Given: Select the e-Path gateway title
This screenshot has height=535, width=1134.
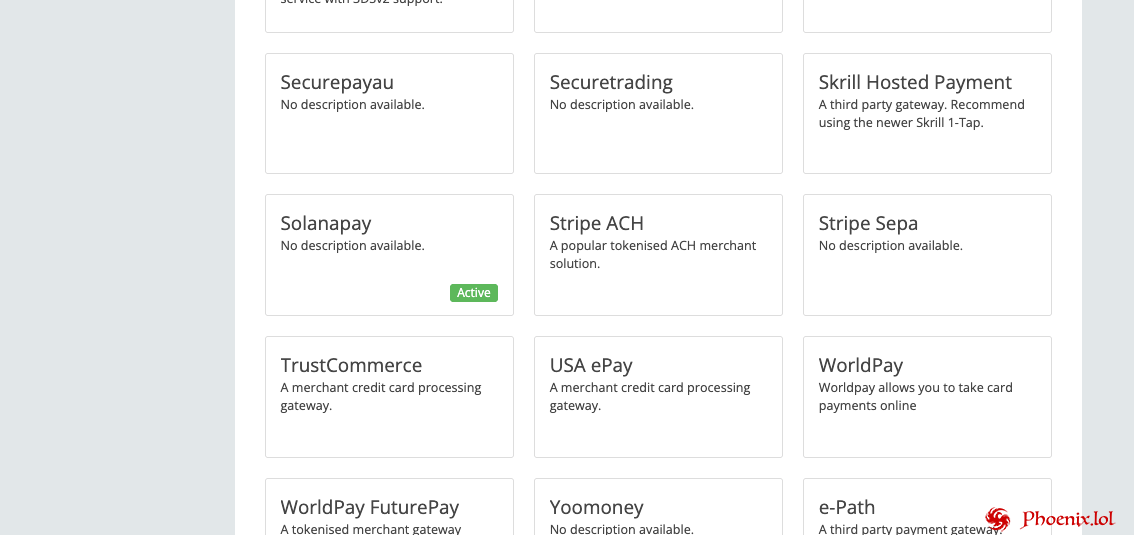Looking at the screenshot, I should click(x=846, y=507).
